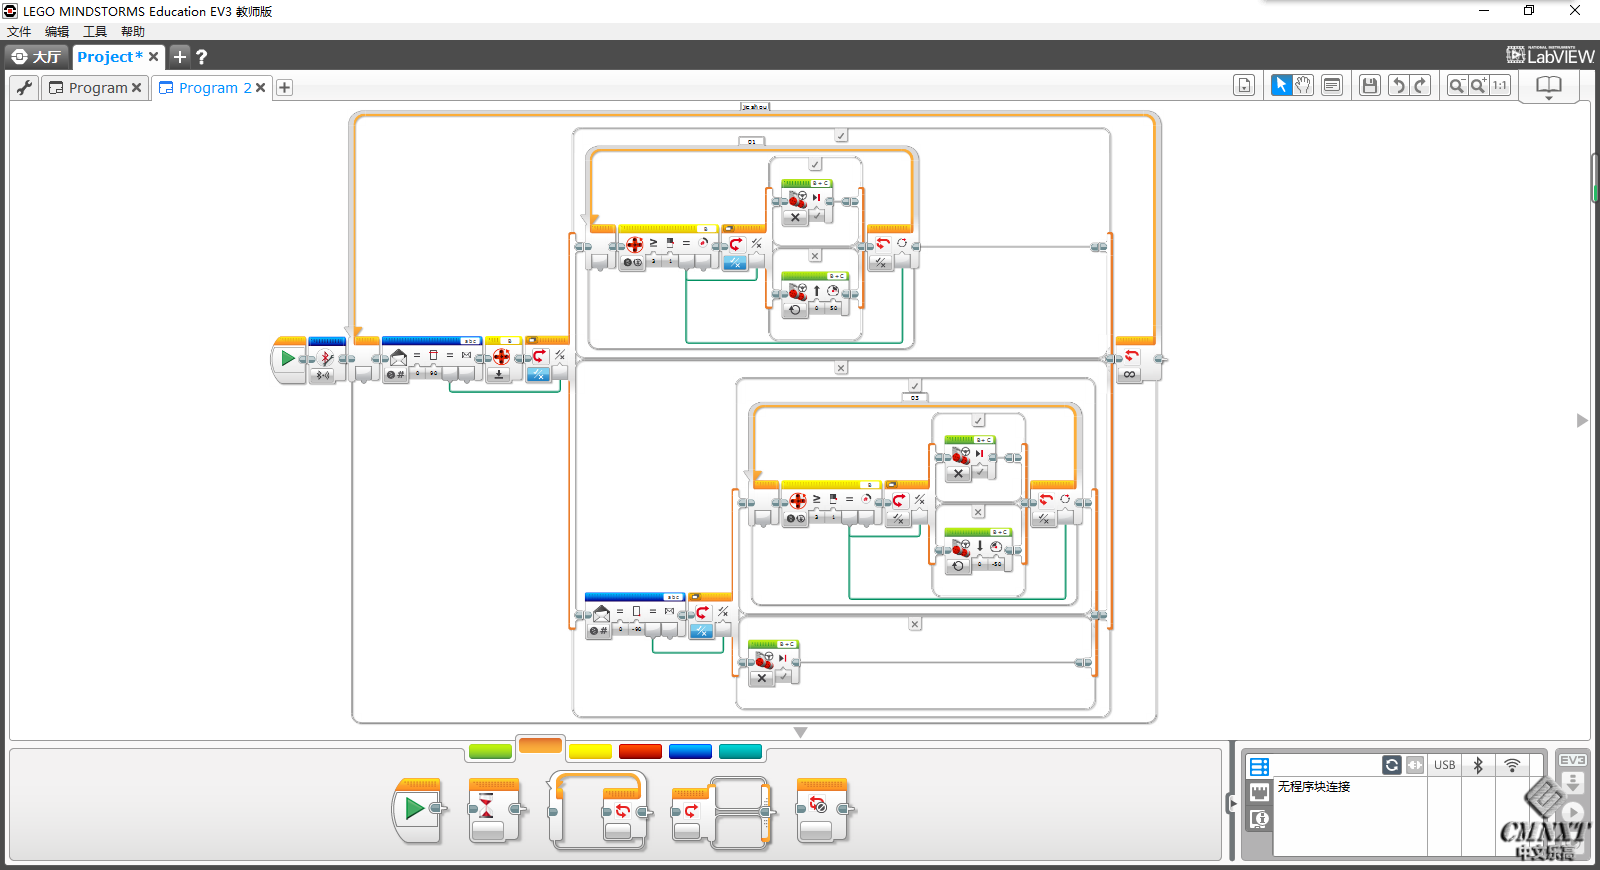Collapse the hardware page with the side arrow
The image size is (1600, 870).
(x=1230, y=803)
